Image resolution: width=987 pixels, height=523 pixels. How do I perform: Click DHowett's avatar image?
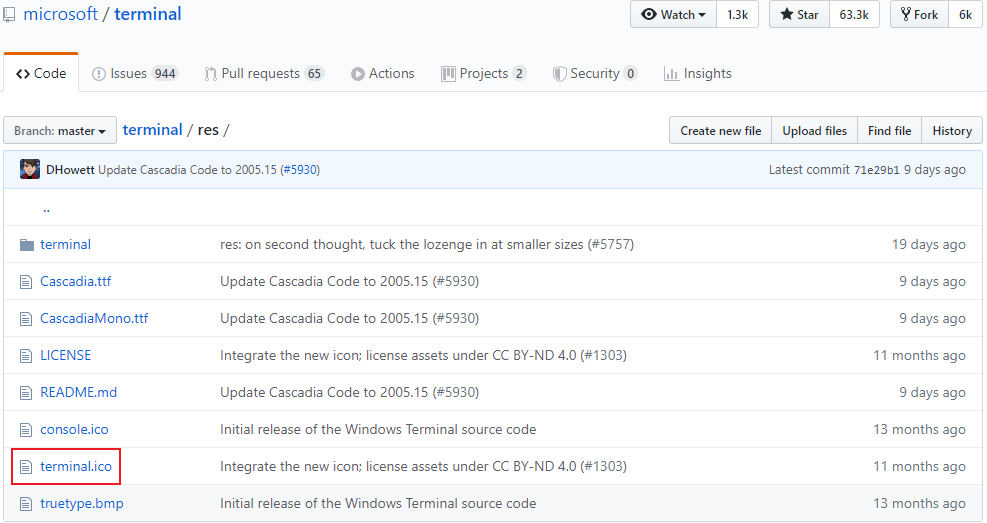pos(30,169)
